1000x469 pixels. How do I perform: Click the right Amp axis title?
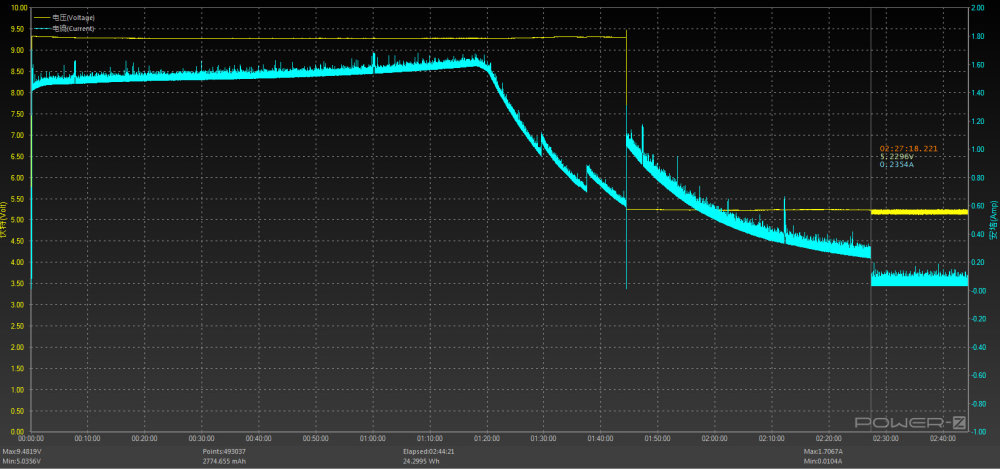(993, 222)
